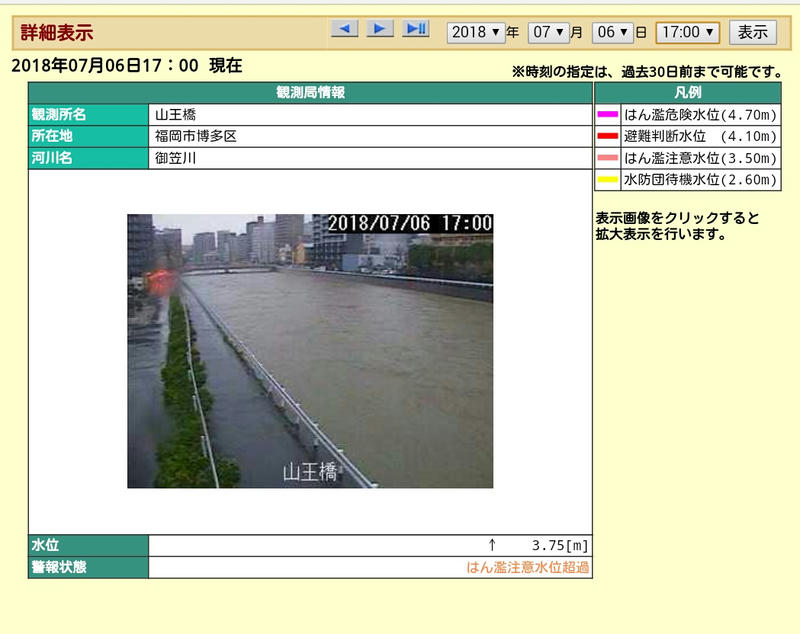Click the 凡例 legend header
Image resolution: width=800 pixels, height=634 pixels.
[688, 93]
